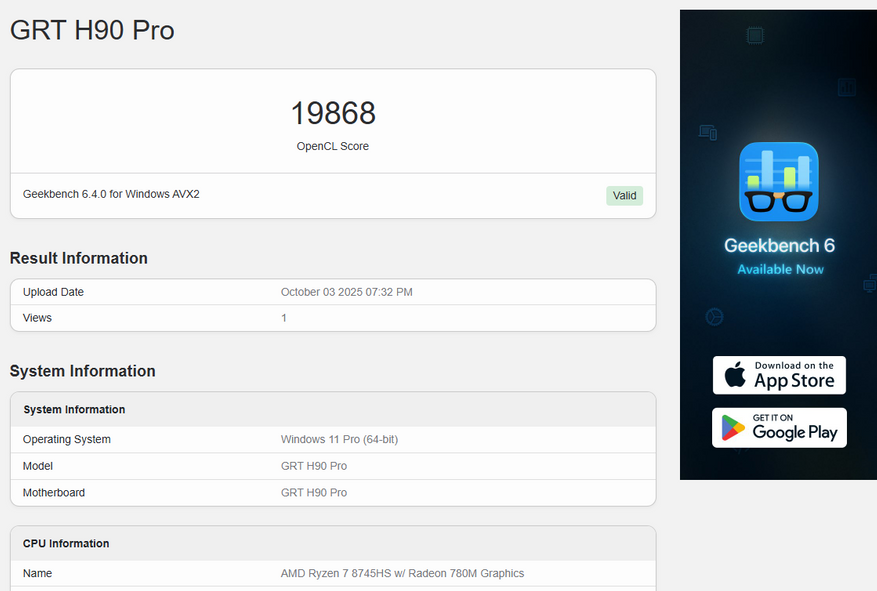
Task: Click Geekbench 6.4.0 for Windows AVX2 text
Action: tap(111, 194)
